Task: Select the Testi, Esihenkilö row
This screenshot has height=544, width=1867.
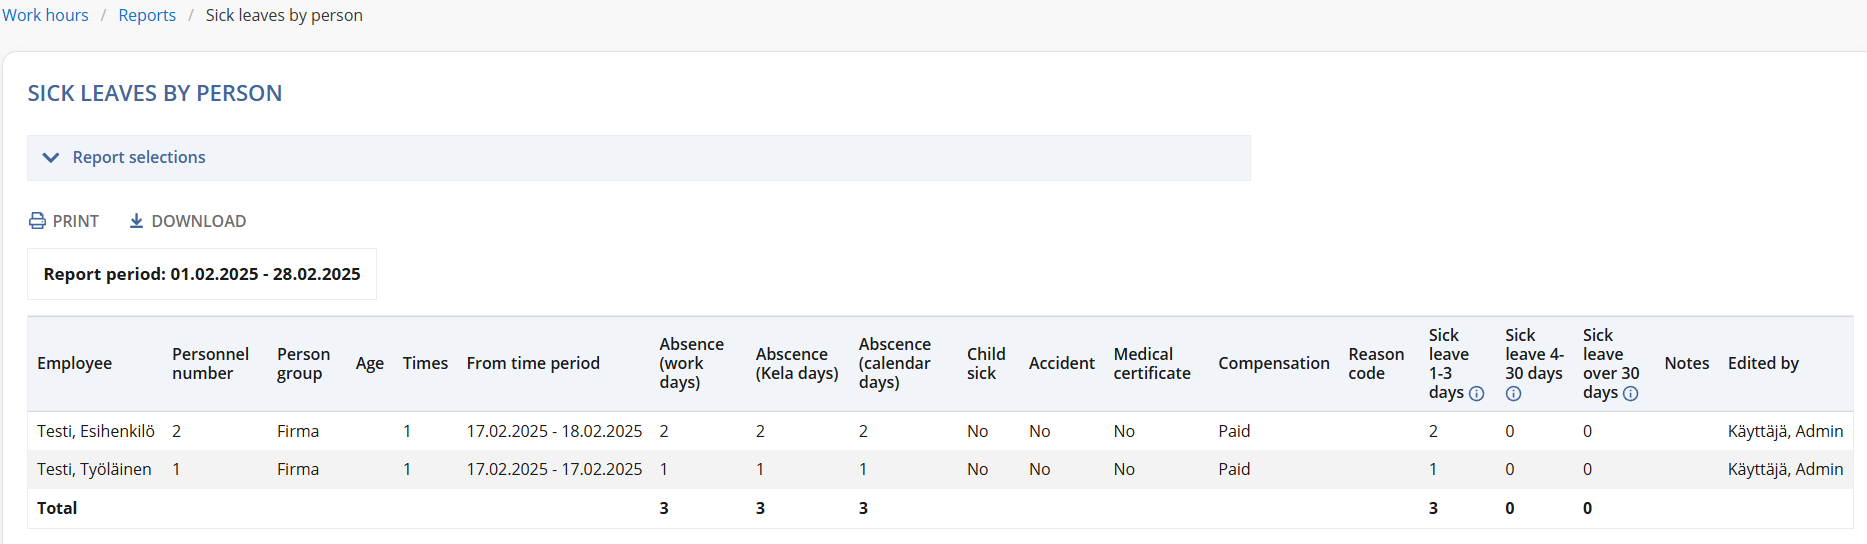Action: 940,431
